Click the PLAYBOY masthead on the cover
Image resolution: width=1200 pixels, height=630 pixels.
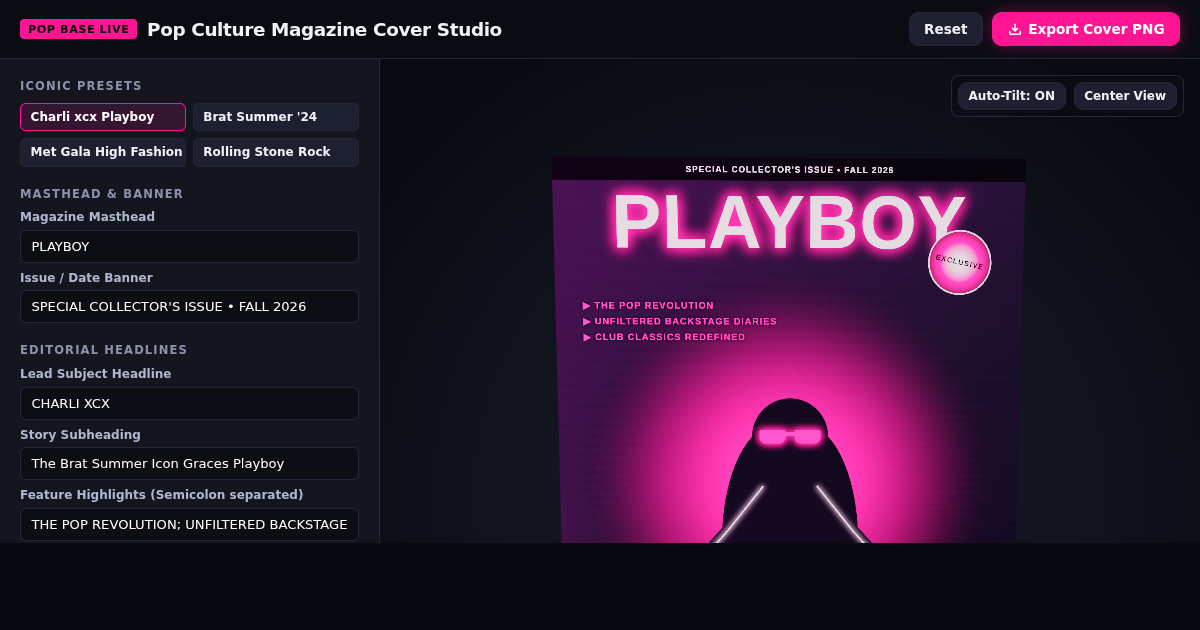[x=788, y=223]
